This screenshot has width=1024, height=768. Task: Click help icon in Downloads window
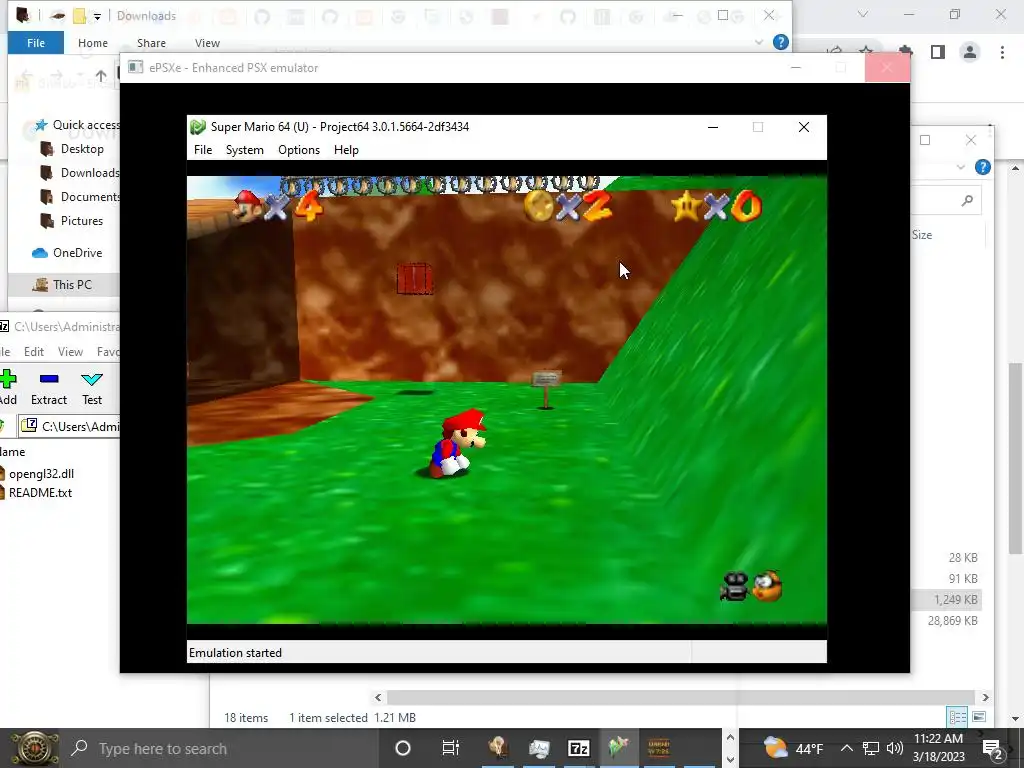coord(780,42)
